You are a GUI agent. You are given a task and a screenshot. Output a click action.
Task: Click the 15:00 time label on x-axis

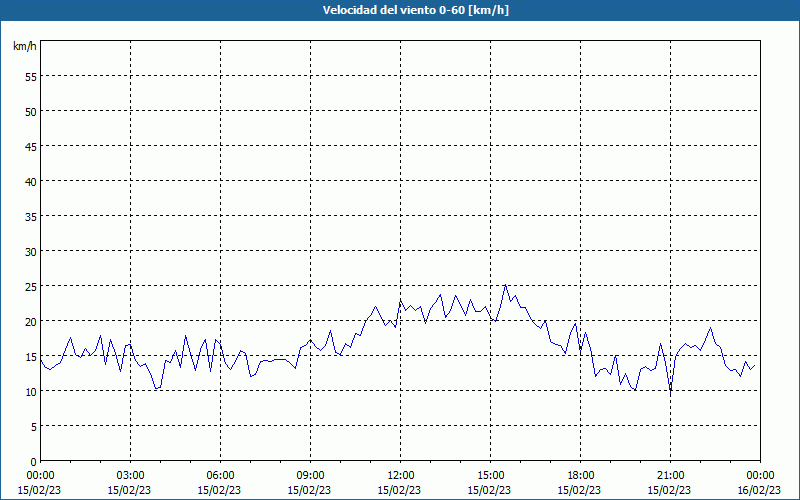(490, 476)
